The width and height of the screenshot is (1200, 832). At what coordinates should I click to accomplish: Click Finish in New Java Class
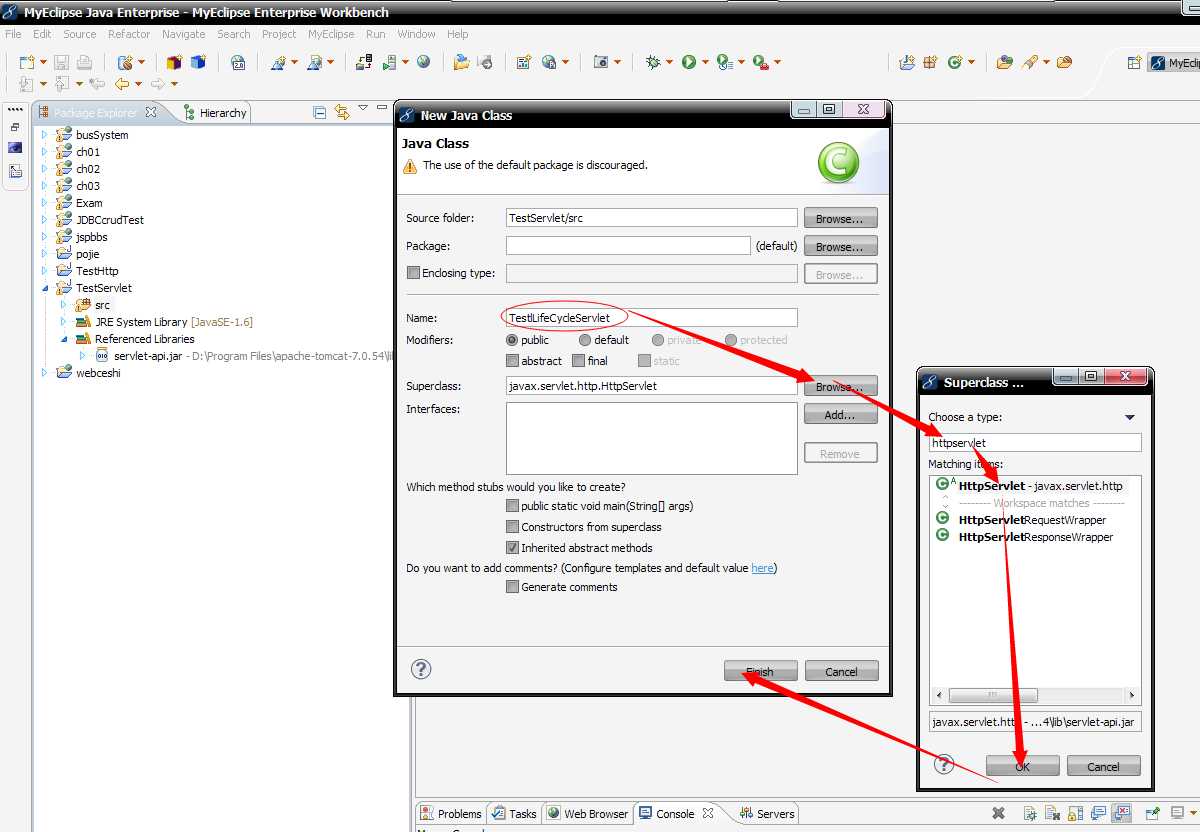(761, 671)
